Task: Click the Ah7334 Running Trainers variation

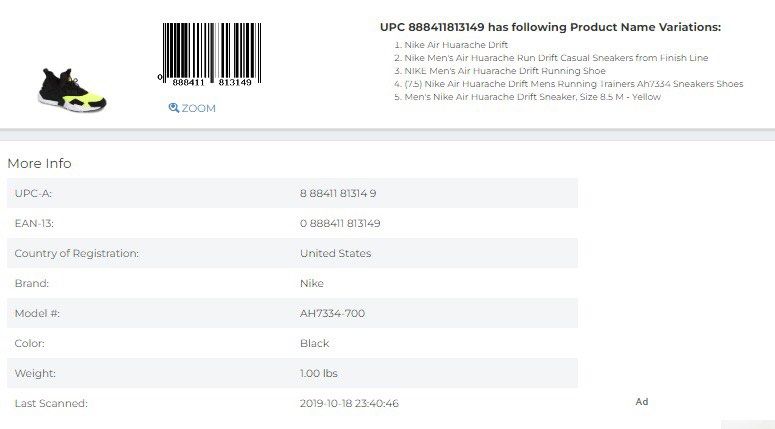Action: click(574, 84)
